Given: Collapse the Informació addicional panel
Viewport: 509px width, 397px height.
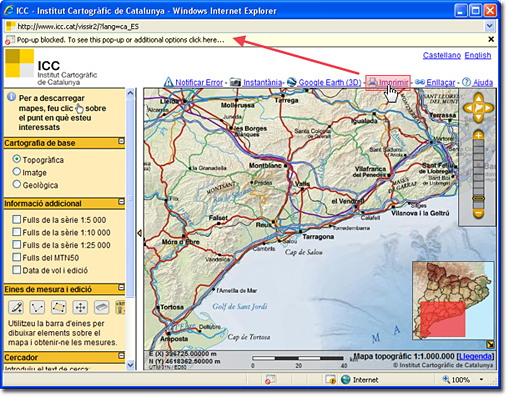Looking at the screenshot, I should [x=121, y=202].
